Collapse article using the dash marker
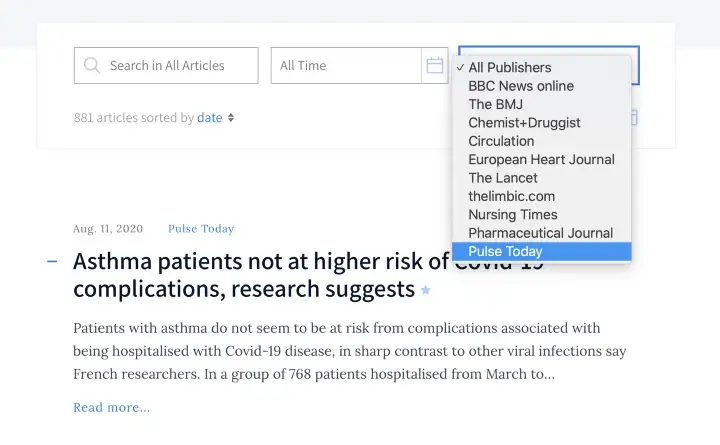The image size is (720, 445). (x=52, y=262)
